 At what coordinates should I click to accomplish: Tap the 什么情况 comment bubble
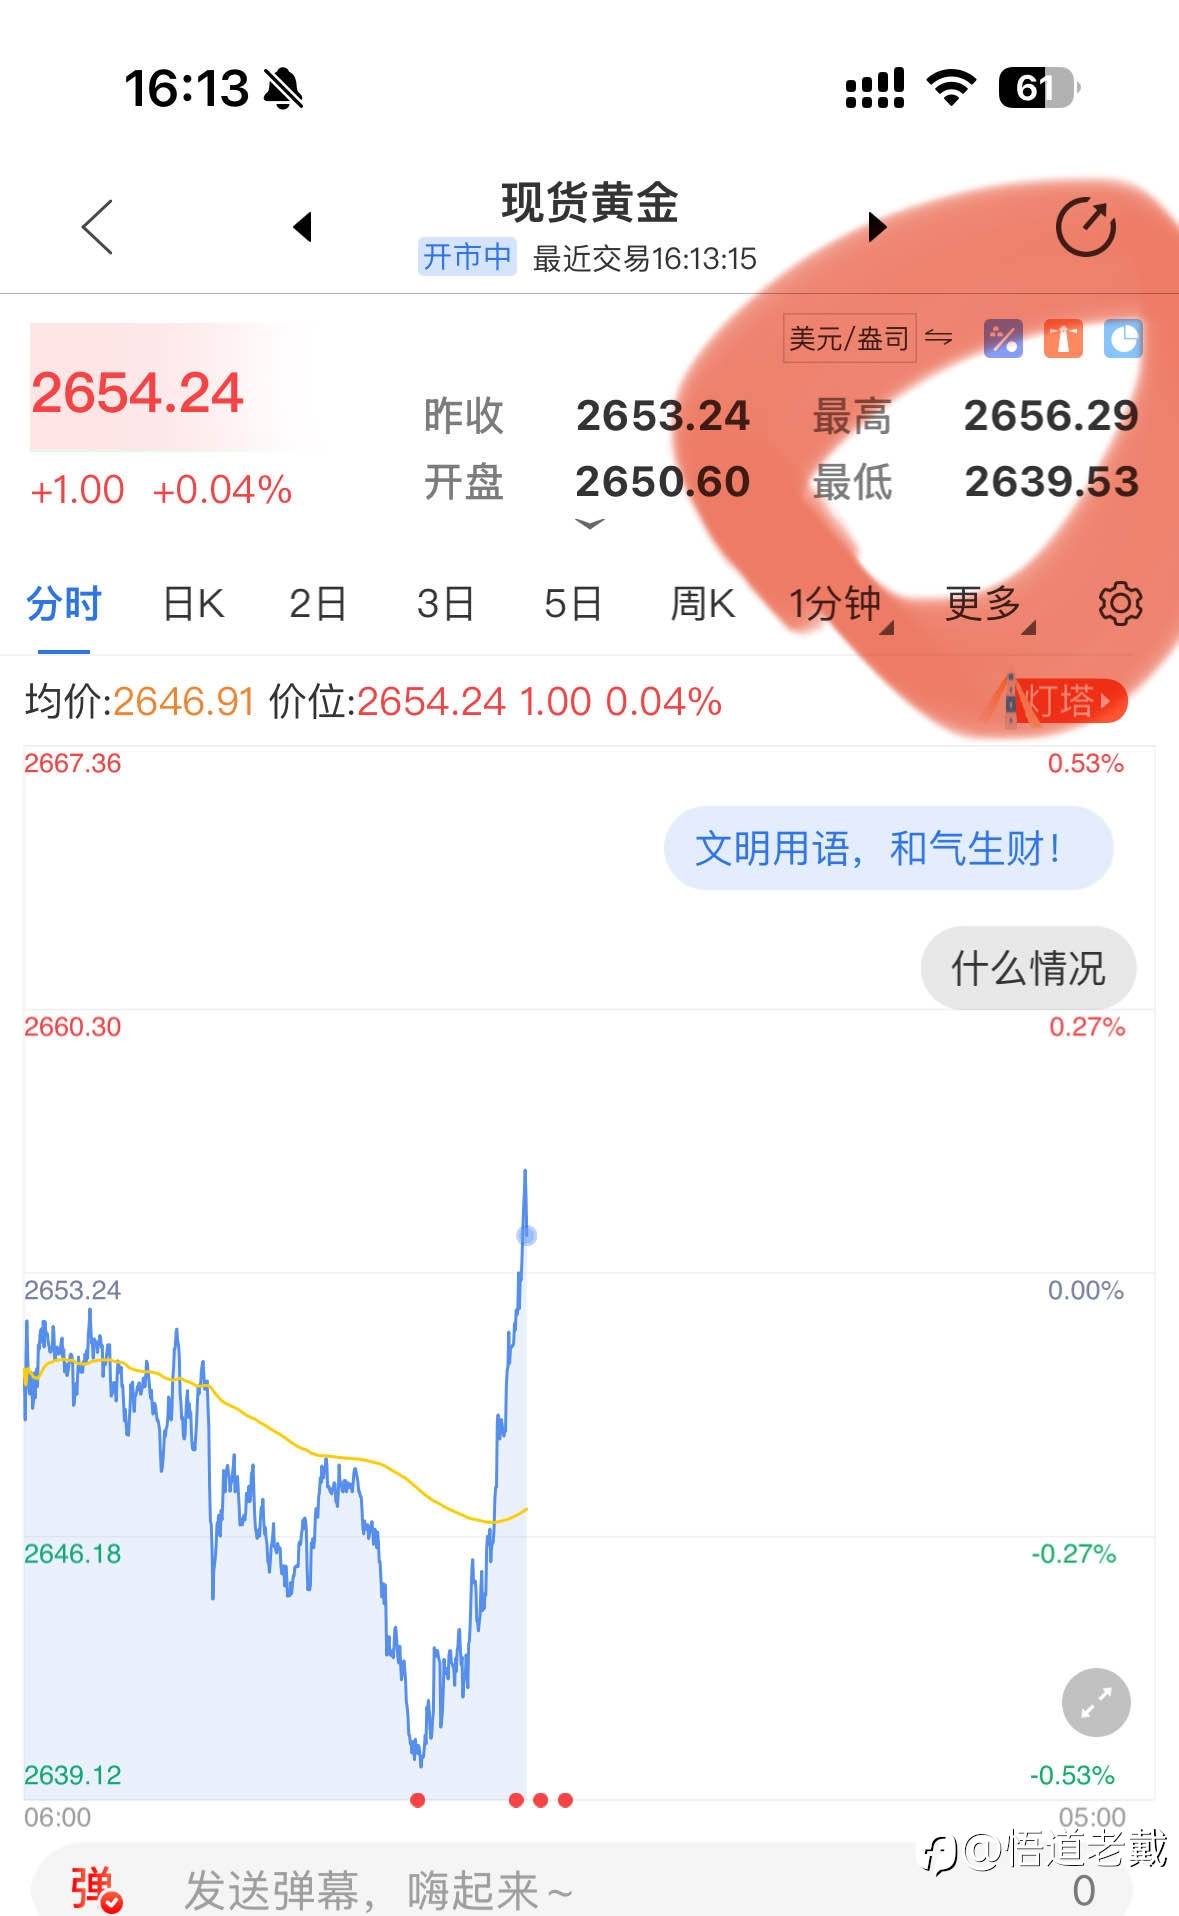pyautogui.click(x=1028, y=968)
